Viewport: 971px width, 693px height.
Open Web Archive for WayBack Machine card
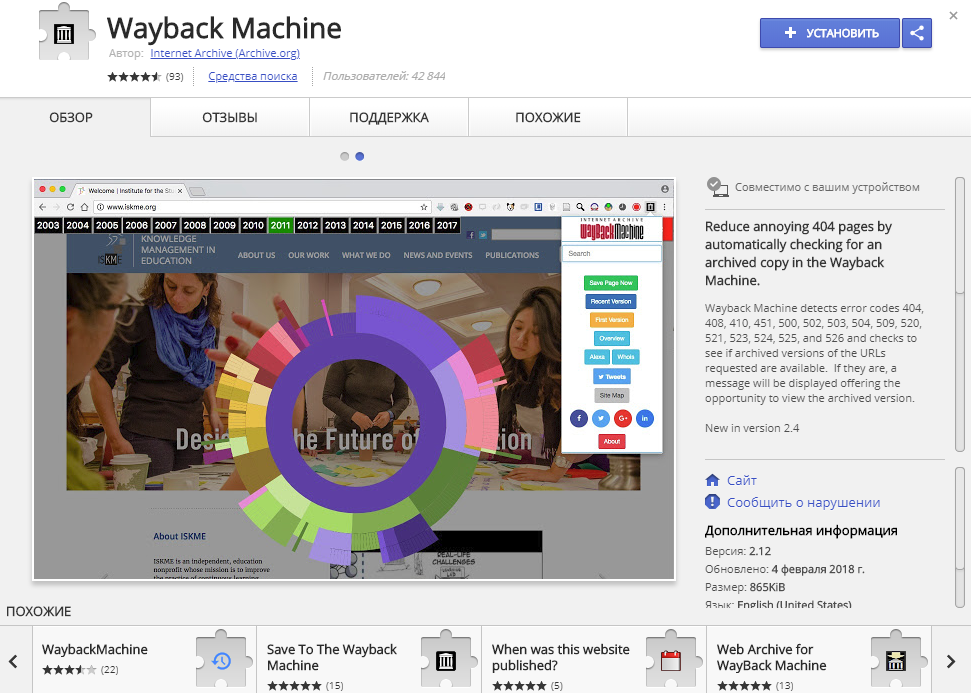coord(819,660)
